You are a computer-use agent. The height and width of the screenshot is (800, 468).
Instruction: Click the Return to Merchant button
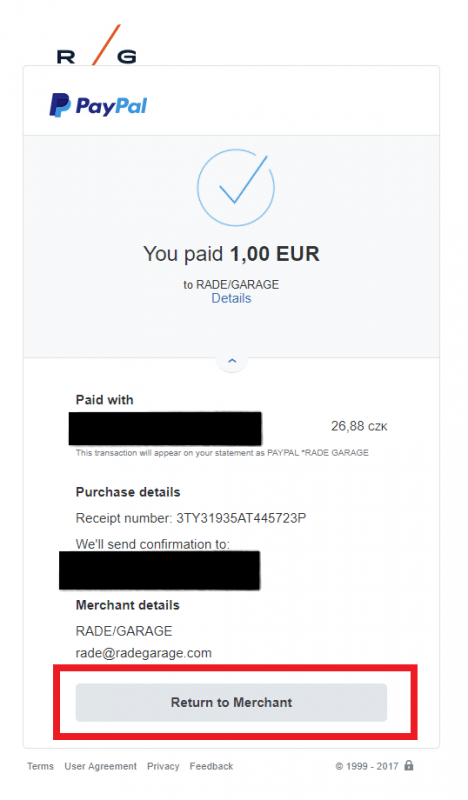[x=231, y=703]
